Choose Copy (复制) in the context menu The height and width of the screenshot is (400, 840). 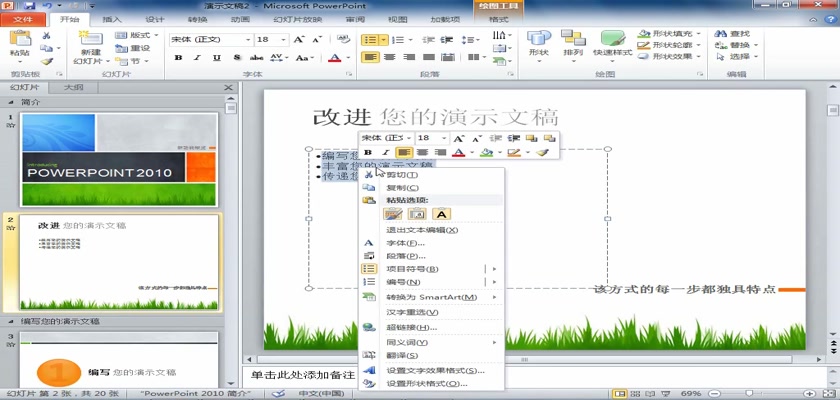(431, 188)
